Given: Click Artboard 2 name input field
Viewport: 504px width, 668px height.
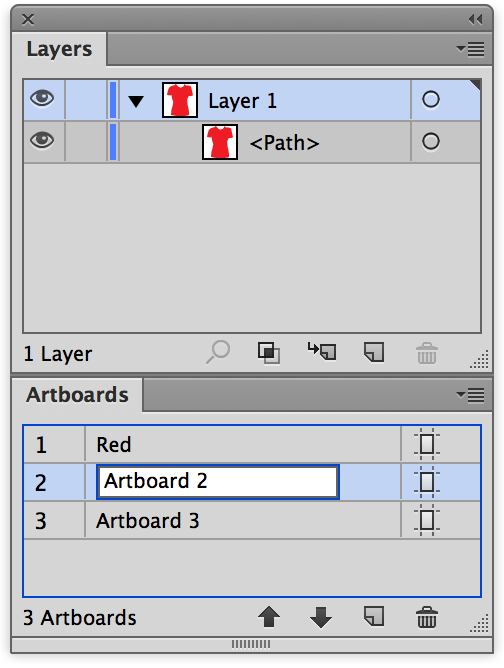Looking at the screenshot, I should [x=218, y=482].
